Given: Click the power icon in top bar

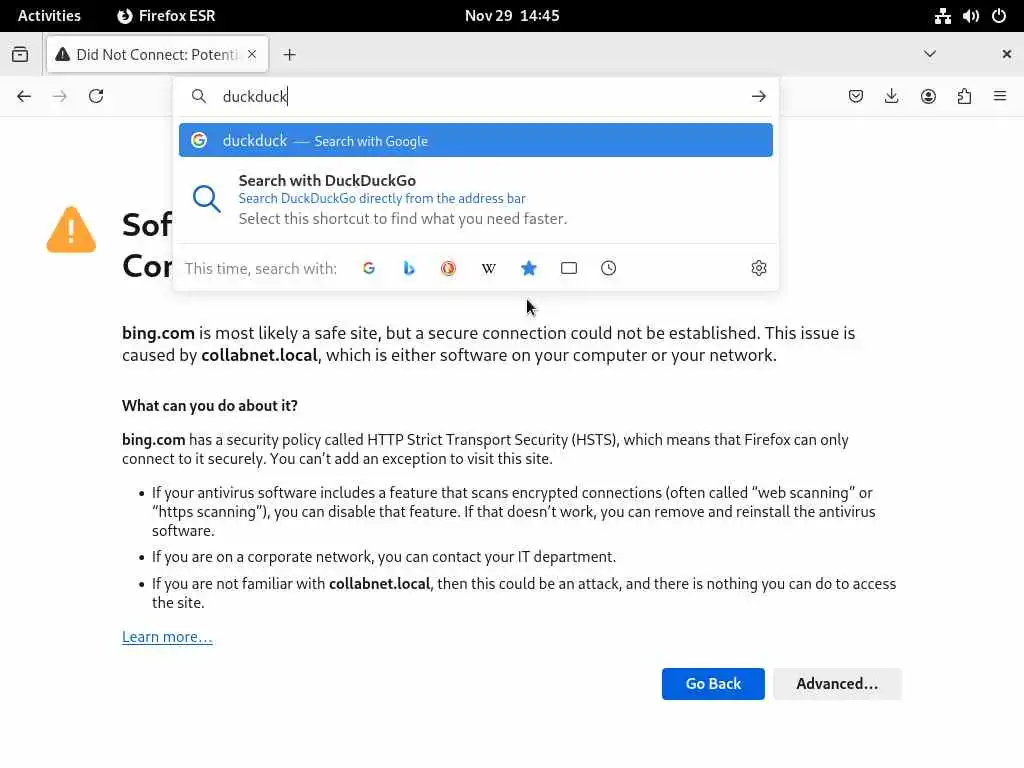Looking at the screenshot, I should pyautogui.click(x=999, y=16).
